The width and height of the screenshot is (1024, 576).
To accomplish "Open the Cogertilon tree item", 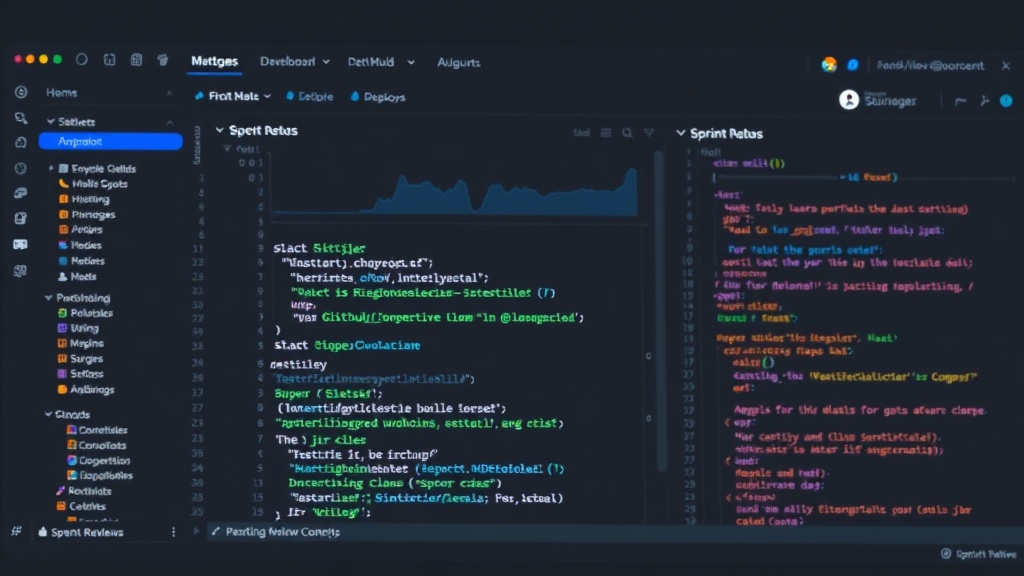I will pyautogui.click(x=104, y=460).
